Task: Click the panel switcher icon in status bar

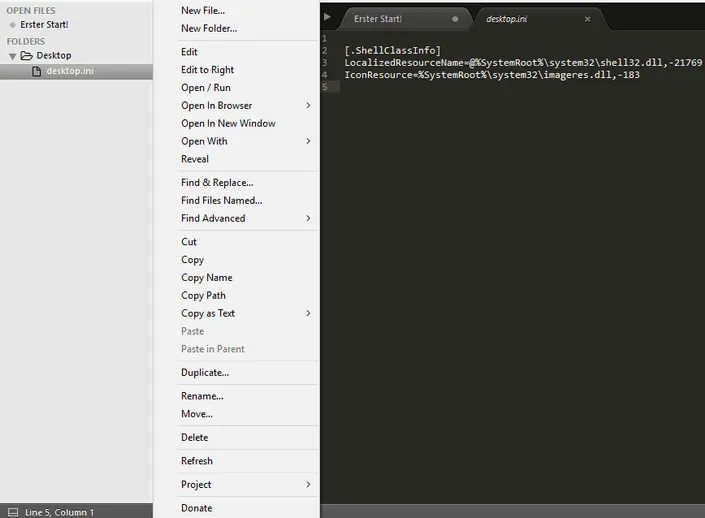Action: click(13, 512)
